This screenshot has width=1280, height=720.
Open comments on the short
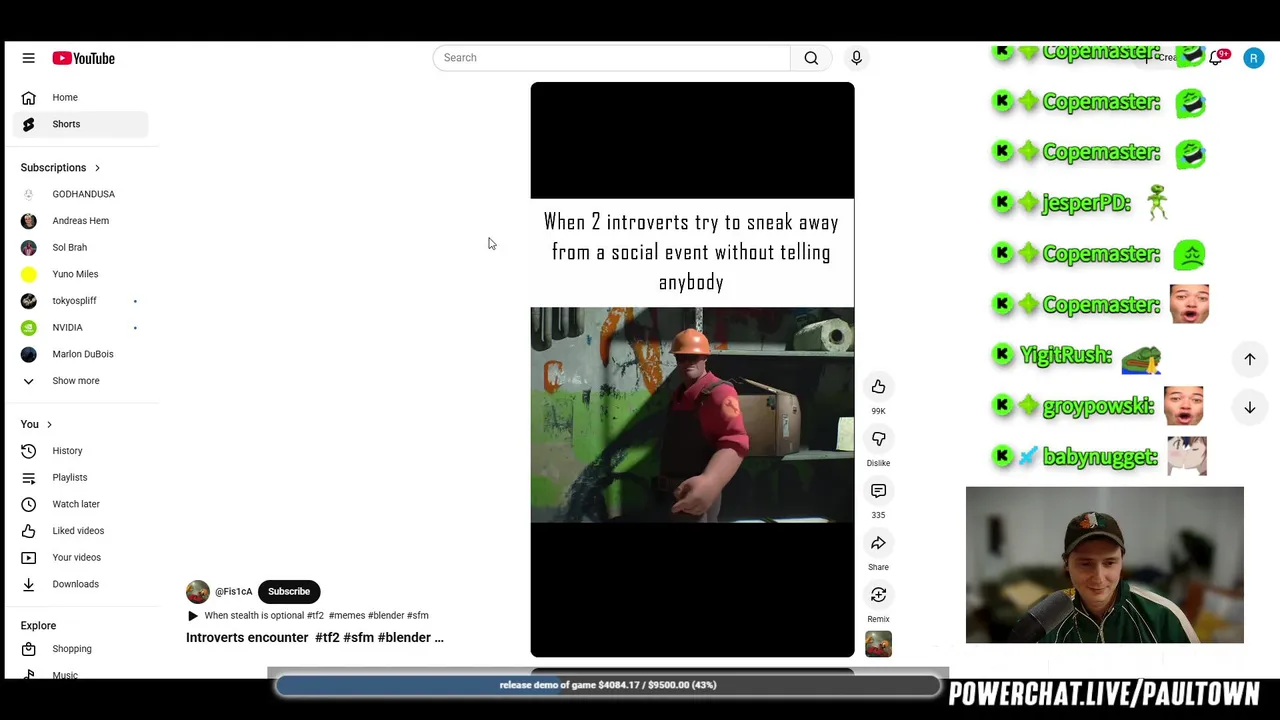coord(878,491)
